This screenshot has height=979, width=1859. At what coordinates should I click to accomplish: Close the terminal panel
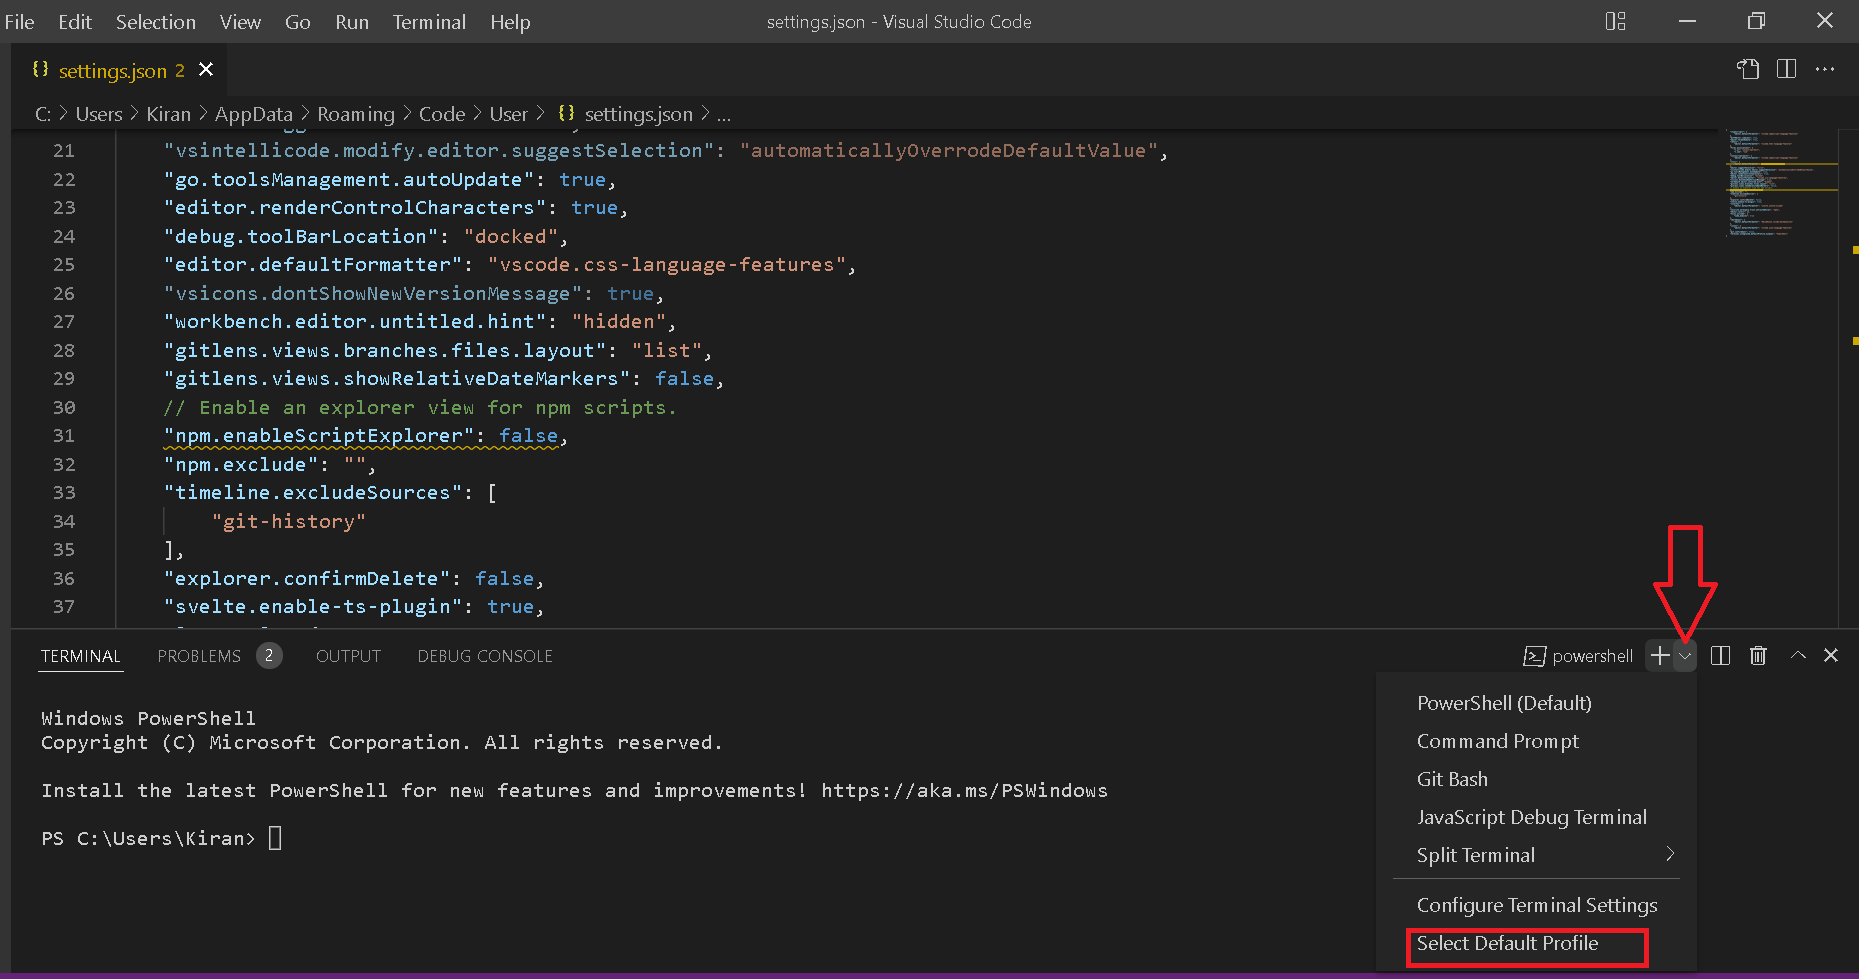tap(1831, 655)
